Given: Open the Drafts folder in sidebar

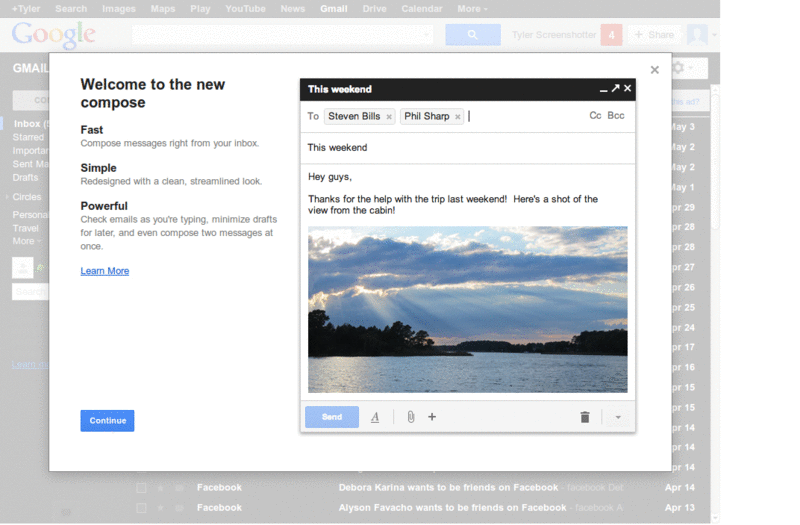Looking at the screenshot, I should [x=25, y=178].
